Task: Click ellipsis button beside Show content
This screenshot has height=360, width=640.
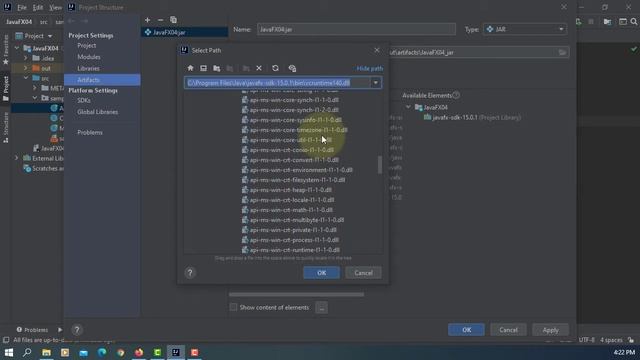Action: [x=321, y=308]
